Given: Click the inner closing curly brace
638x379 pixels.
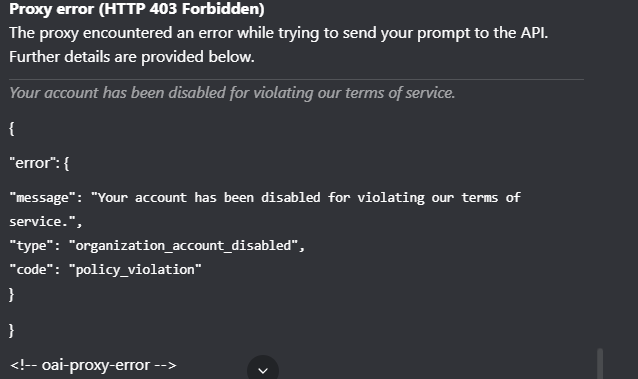Looking at the screenshot, I should coord(12,294).
